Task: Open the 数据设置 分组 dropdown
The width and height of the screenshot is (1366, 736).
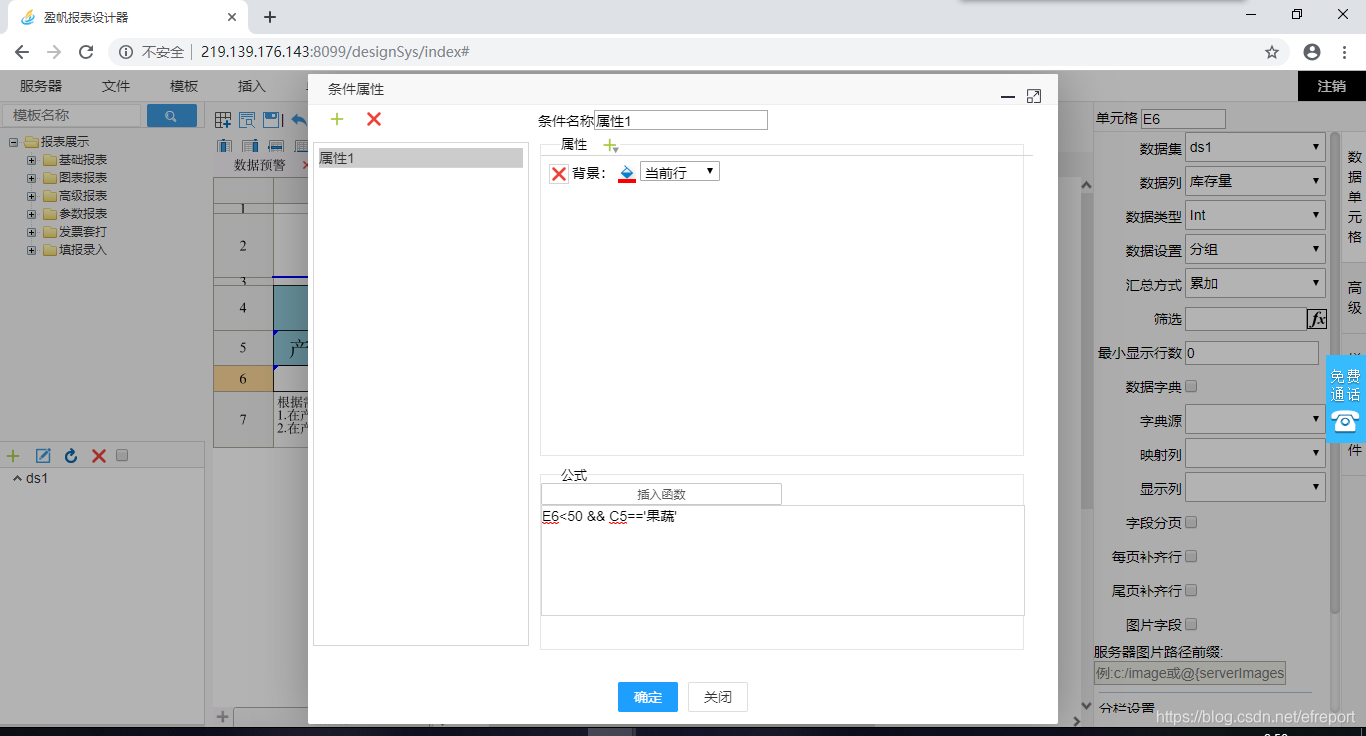Action: click(x=1255, y=249)
